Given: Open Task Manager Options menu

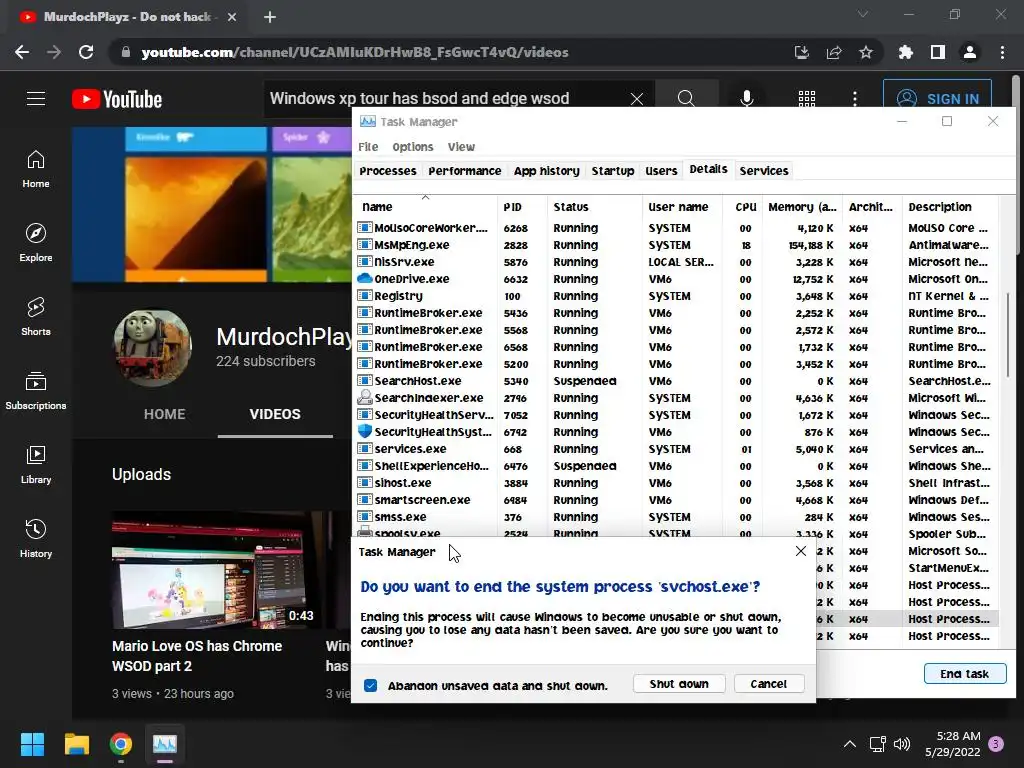Looking at the screenshot, I should [x=413, y=147].
